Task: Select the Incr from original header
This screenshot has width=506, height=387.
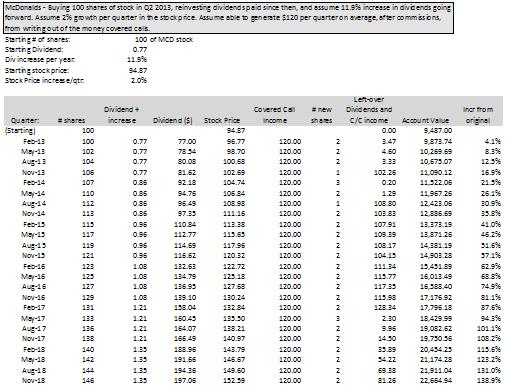Action: point(478,115)
